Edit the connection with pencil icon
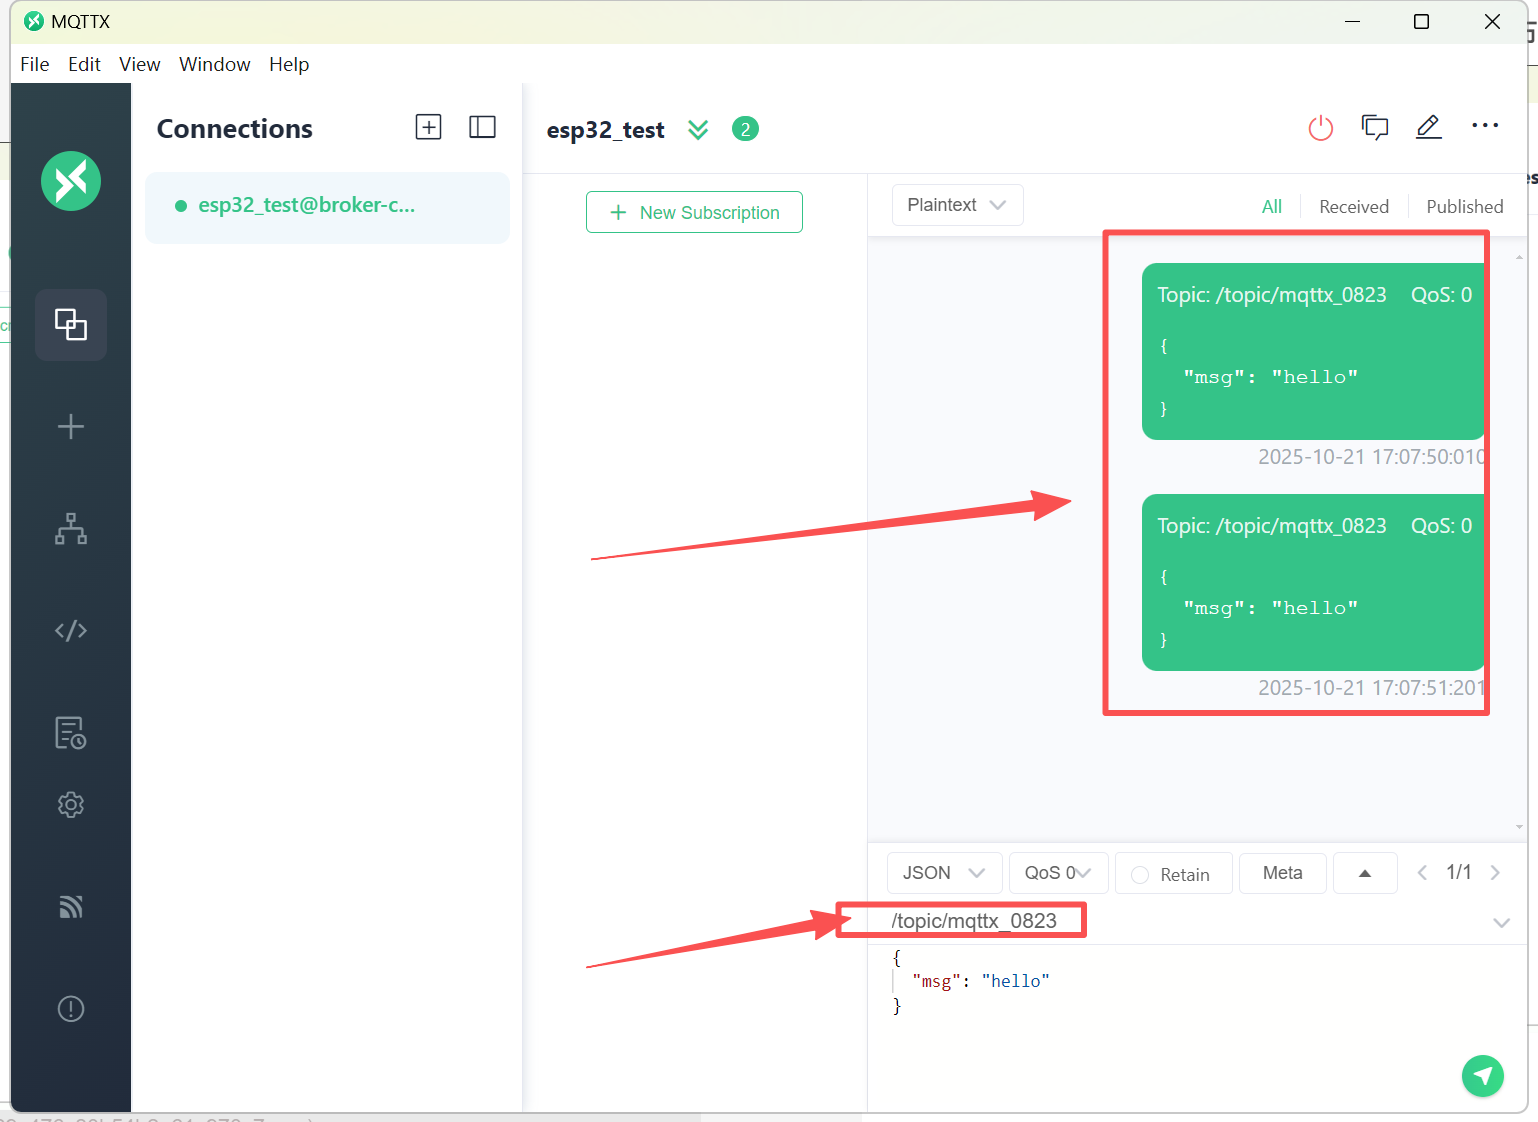1538x1122 pixels. pyautogui.click(x=1429, y=127)
